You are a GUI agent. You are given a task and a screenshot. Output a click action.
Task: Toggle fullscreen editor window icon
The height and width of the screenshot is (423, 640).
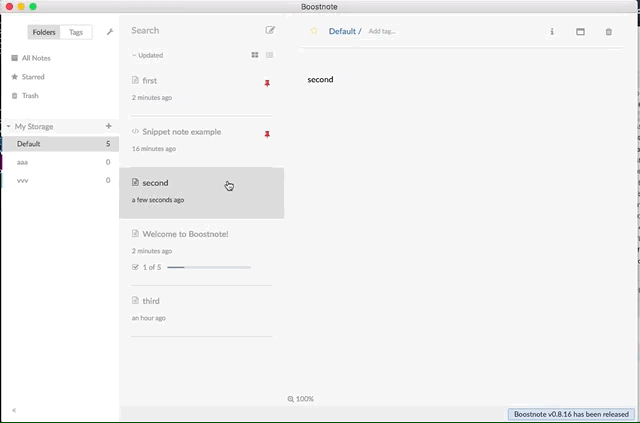[x=580, y=31]
